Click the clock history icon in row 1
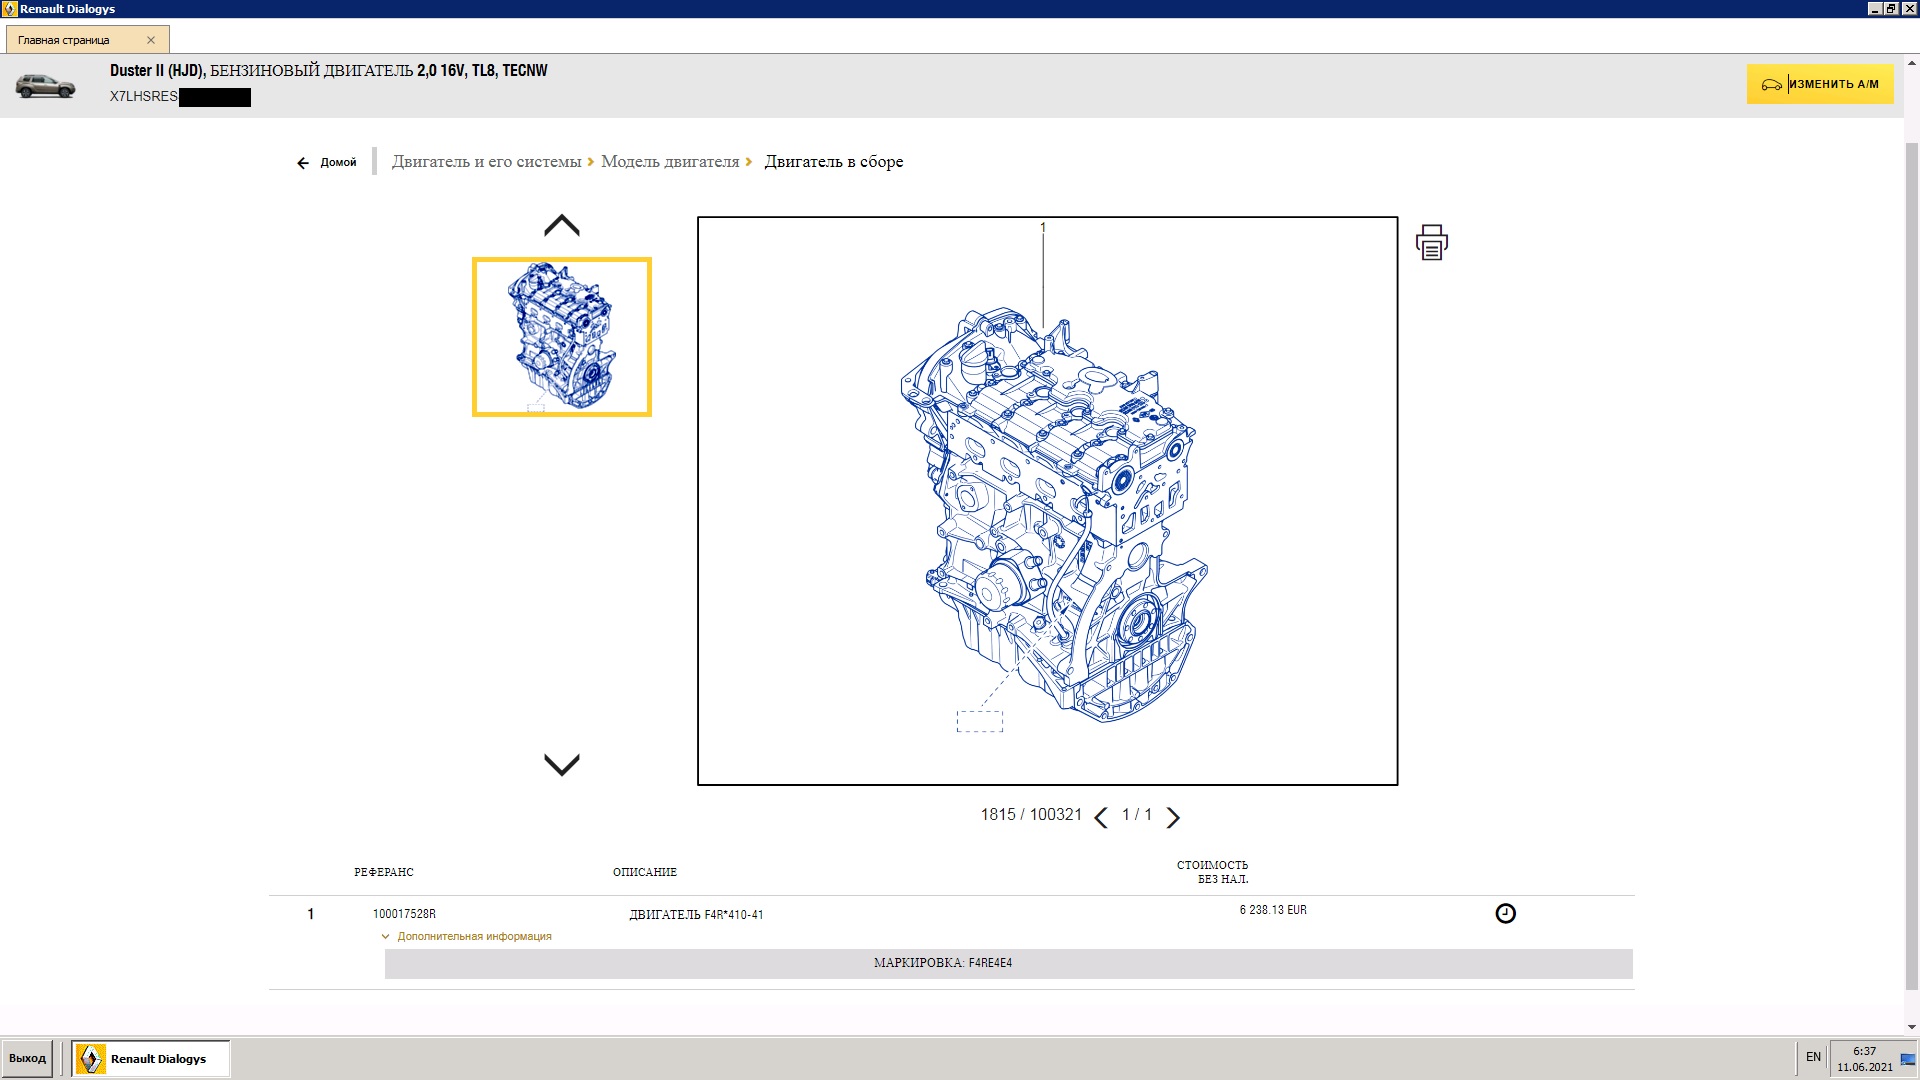Viewport: 1920px width, 1080px height. (1505, 913)
